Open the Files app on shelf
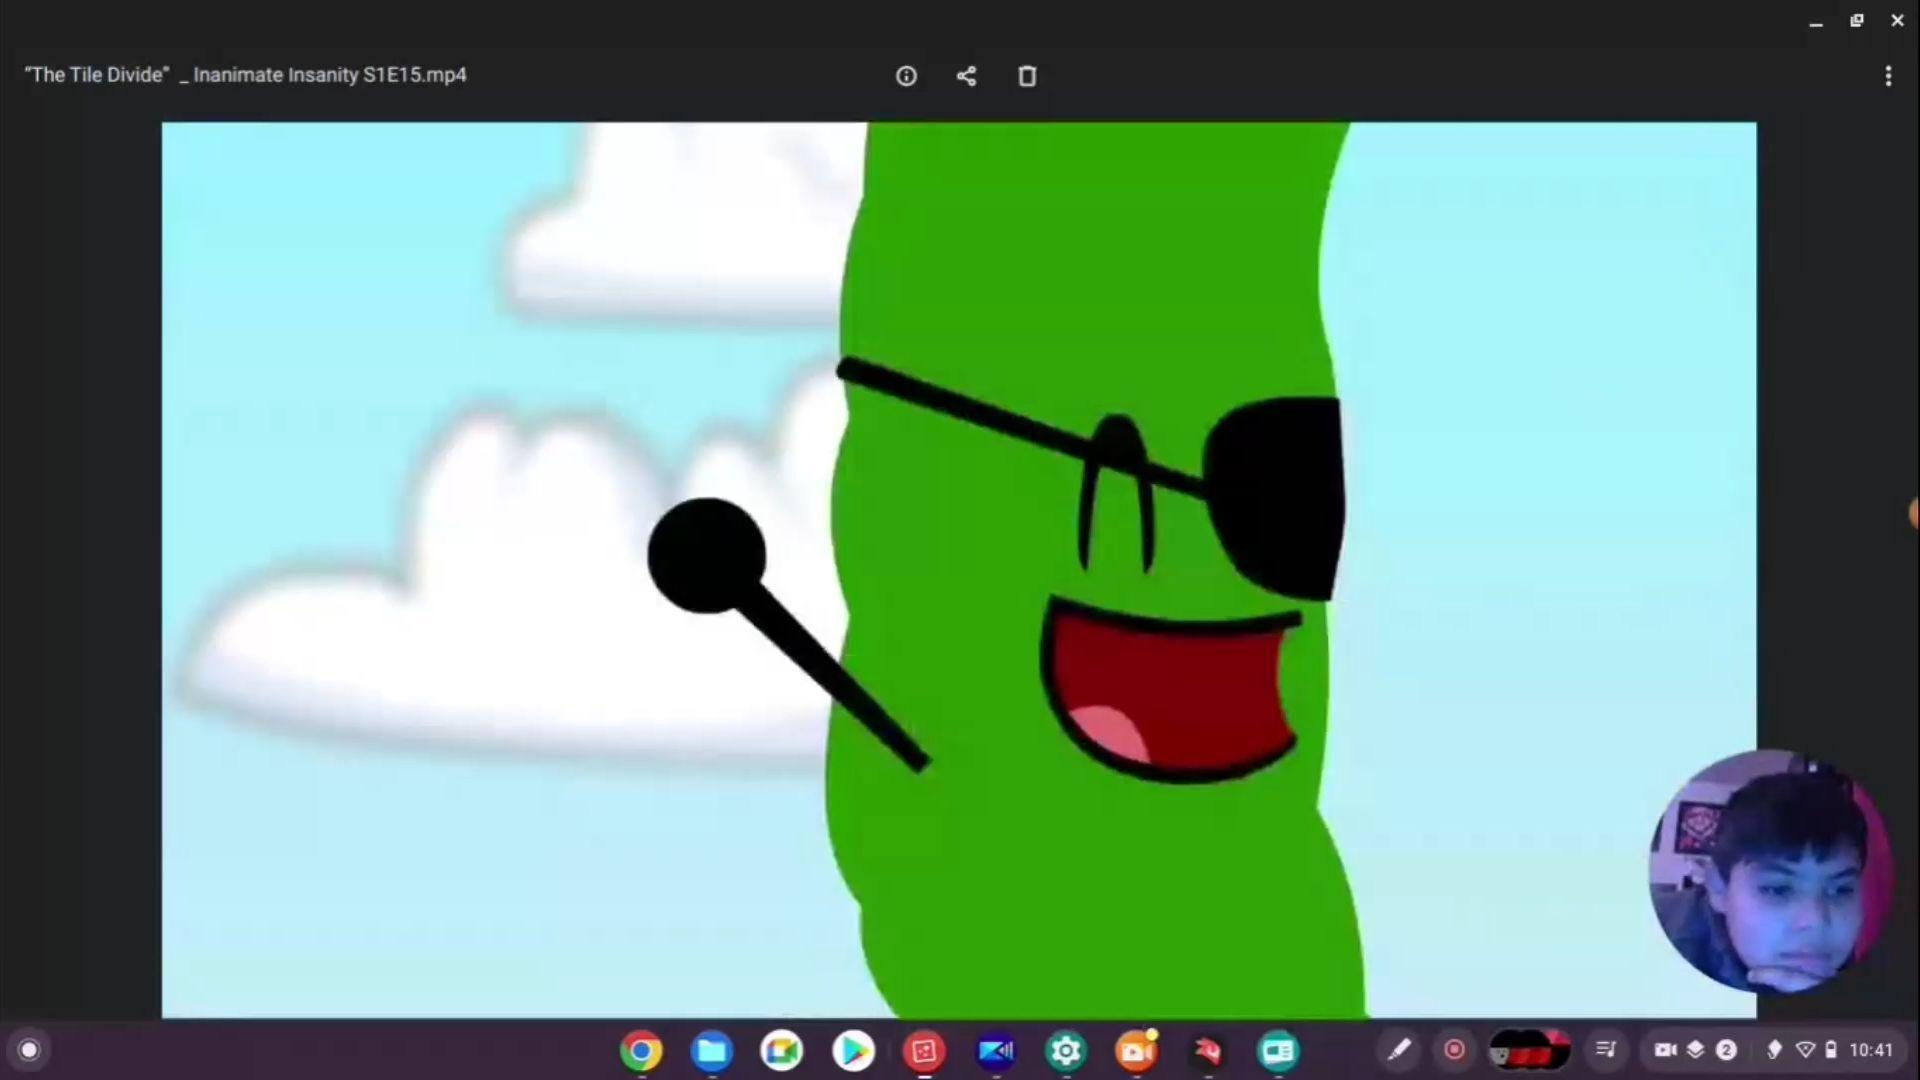The height and width of the screenshot is (1080, 1920). coord(712,1051)
